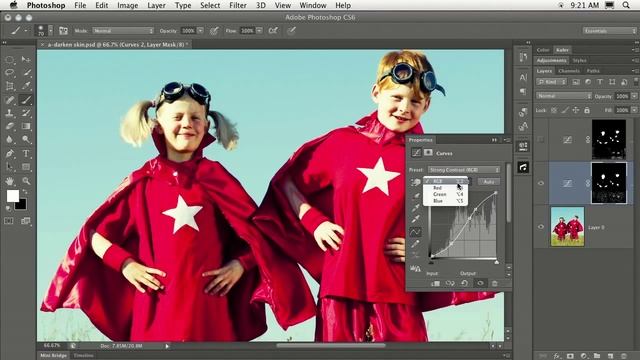The image size is (640, 360).
Task: Select the Move tool
Action: [x=26, y=60]
